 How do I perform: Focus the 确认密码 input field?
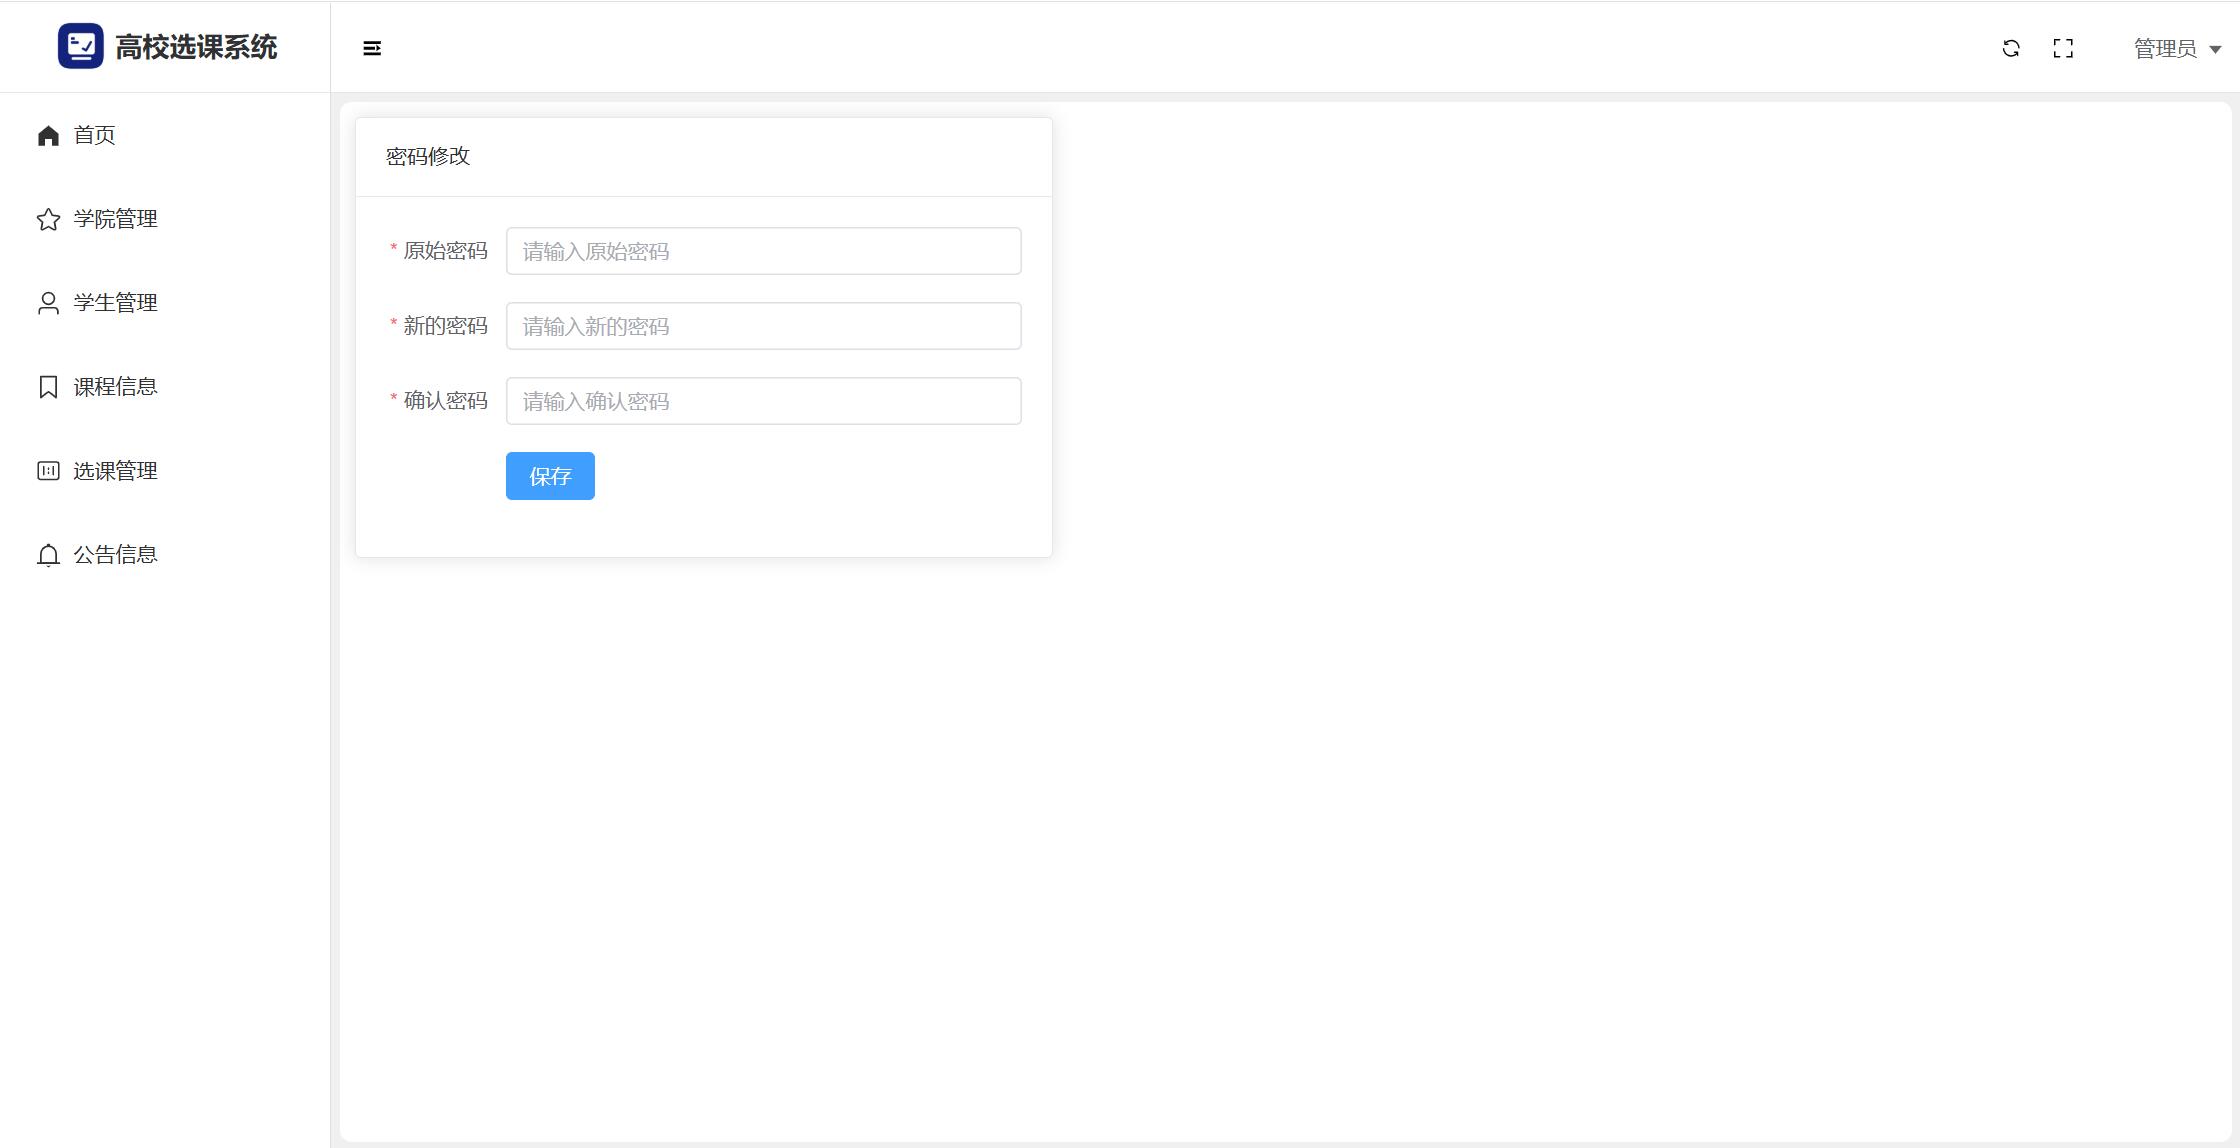tap(763, 401)
